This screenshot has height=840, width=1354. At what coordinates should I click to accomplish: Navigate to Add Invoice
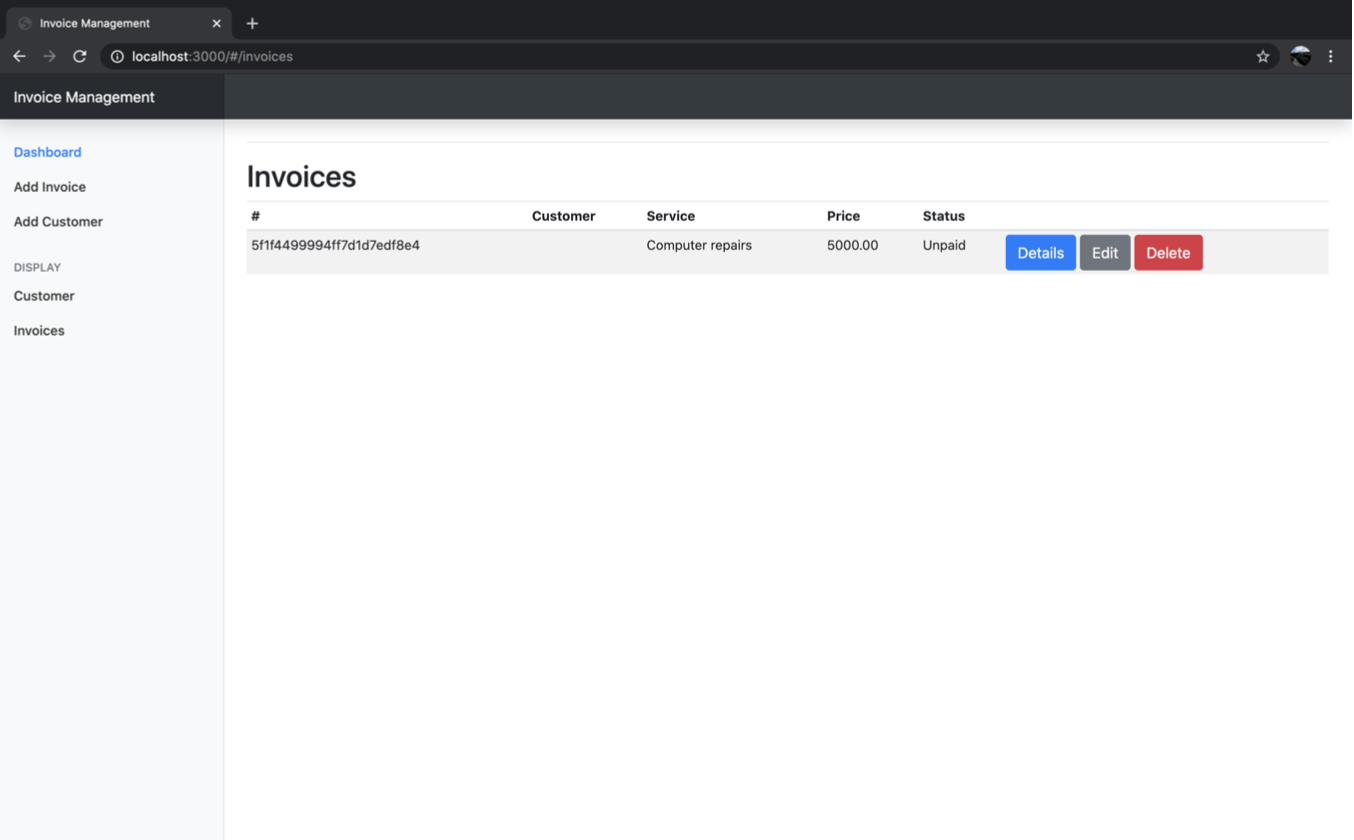[49, 186]
